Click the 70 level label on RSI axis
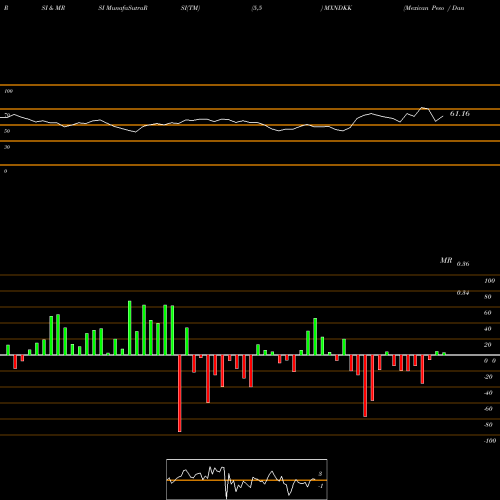The height and width of the screenshot is (500, 500). coord(7,115)
